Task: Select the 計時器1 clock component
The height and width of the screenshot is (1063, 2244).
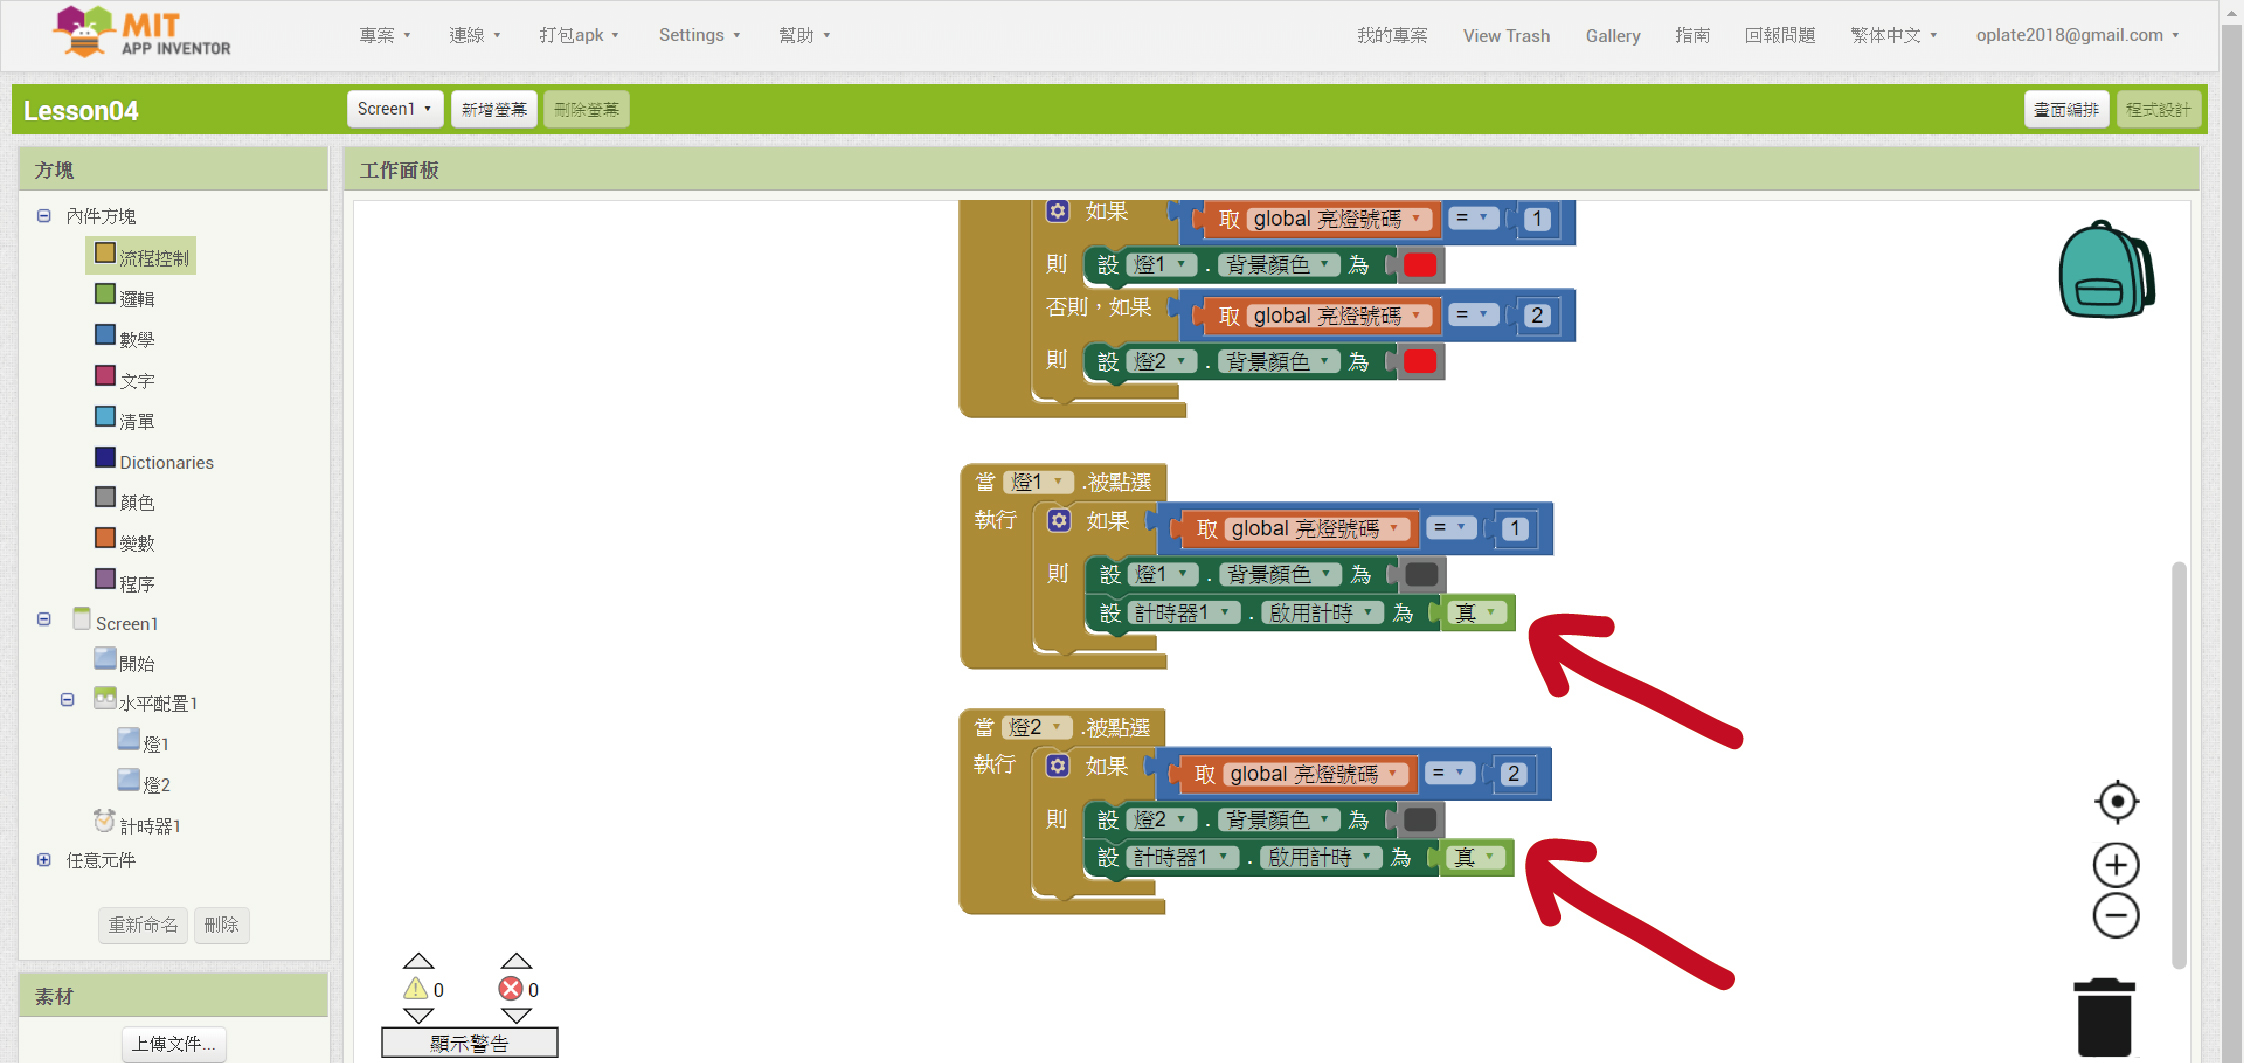Action: (137, 824)
